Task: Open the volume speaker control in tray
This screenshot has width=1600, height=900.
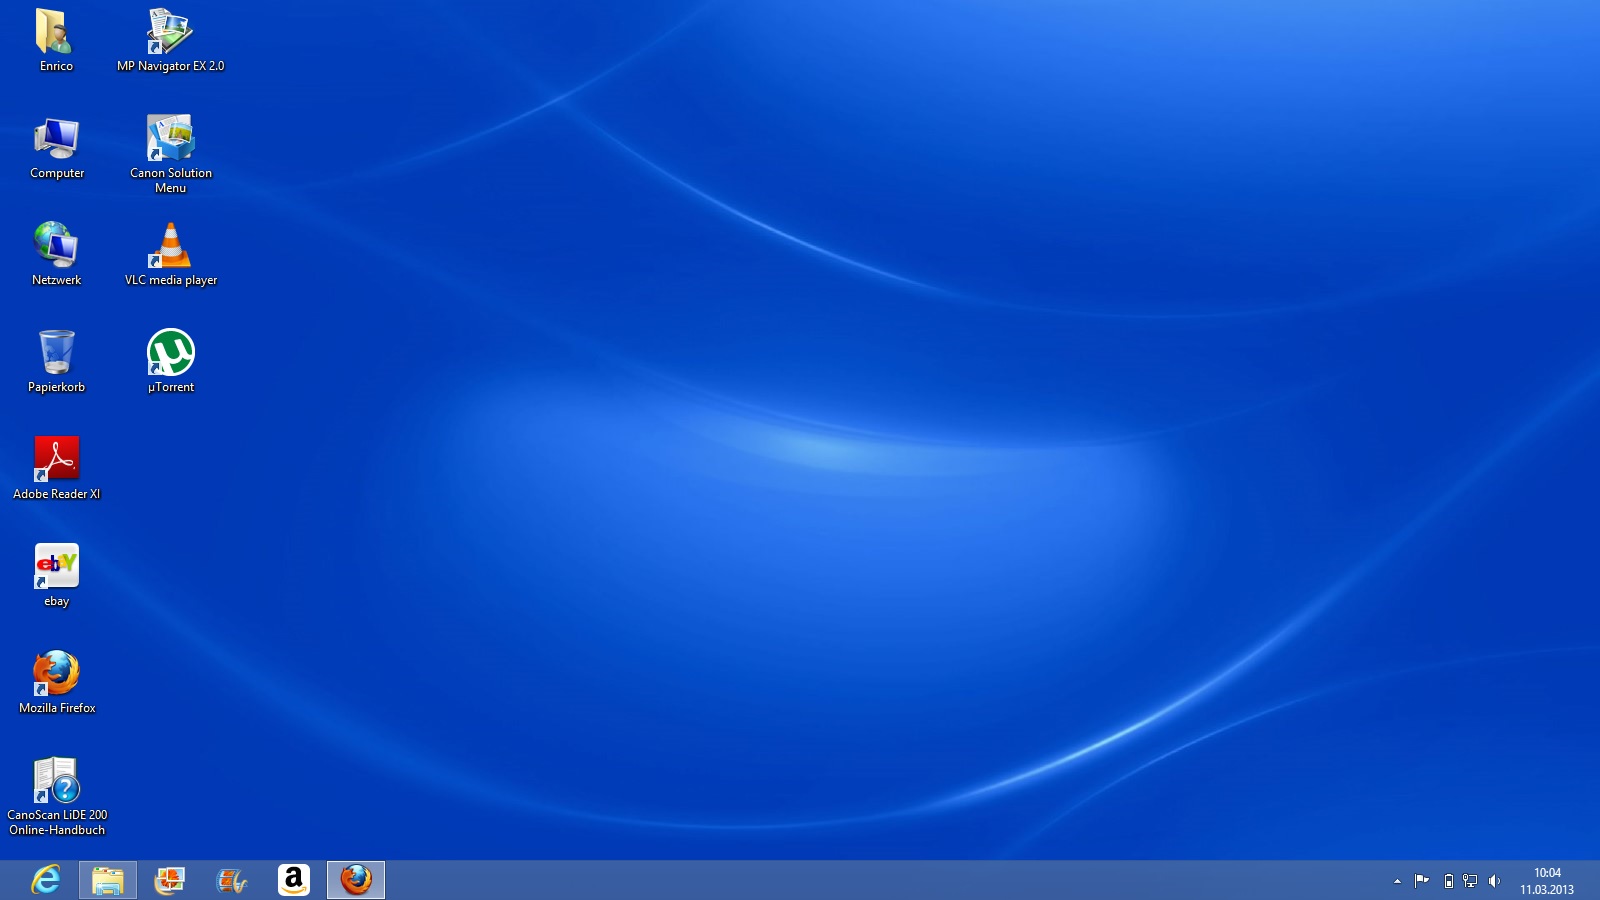Action: click(1494, 881)
